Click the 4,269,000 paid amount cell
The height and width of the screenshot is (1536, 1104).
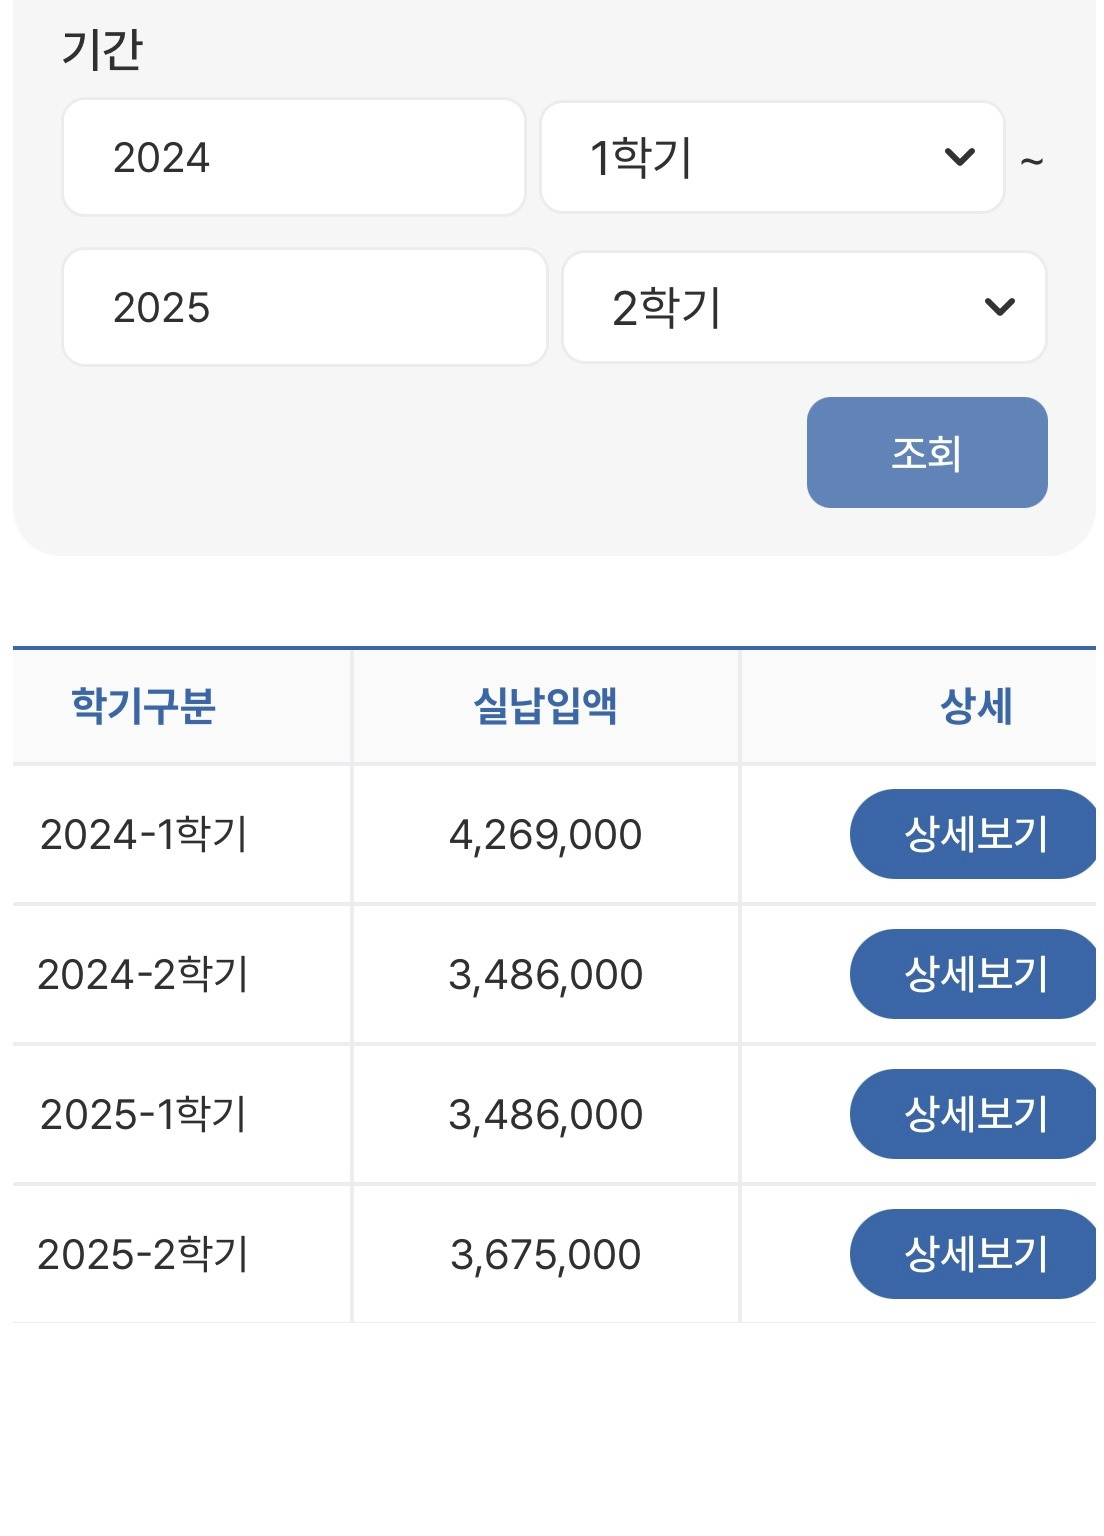click(x=545, y=834)
